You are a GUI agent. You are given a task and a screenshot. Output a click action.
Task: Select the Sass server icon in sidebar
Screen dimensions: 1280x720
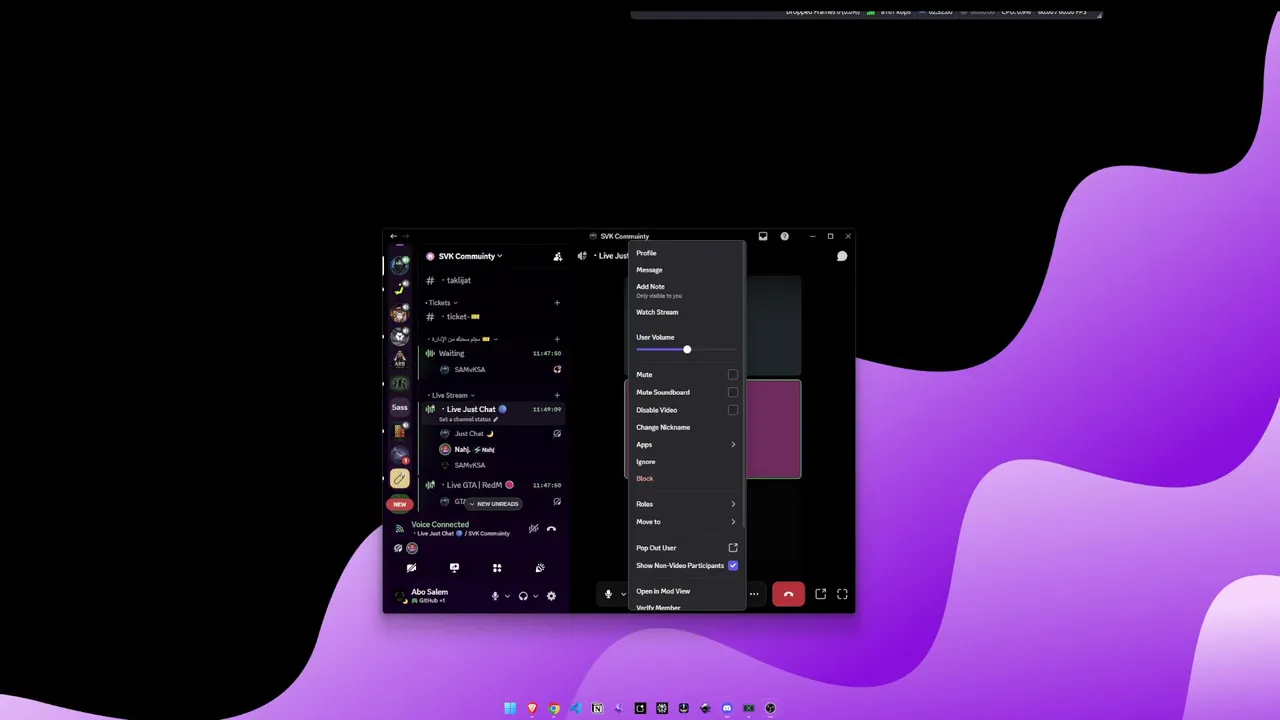(x=400, y=407)
